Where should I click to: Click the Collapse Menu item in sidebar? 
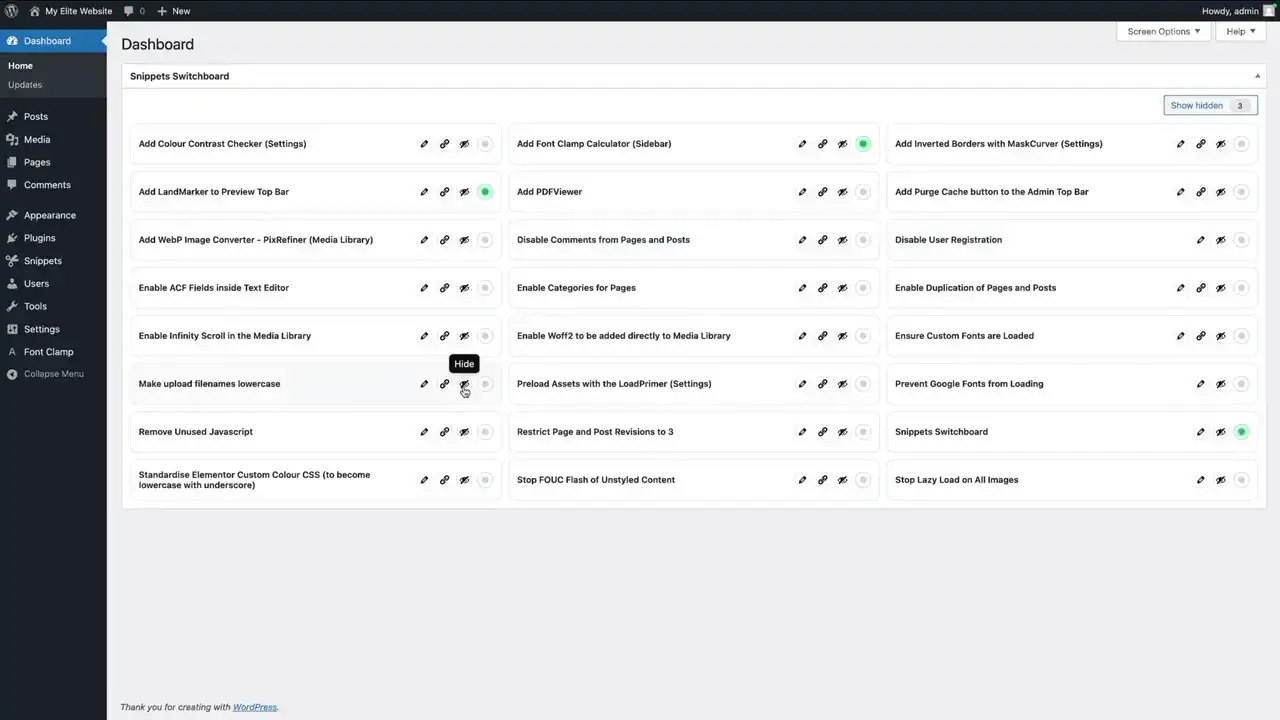(x=53, y=374)
